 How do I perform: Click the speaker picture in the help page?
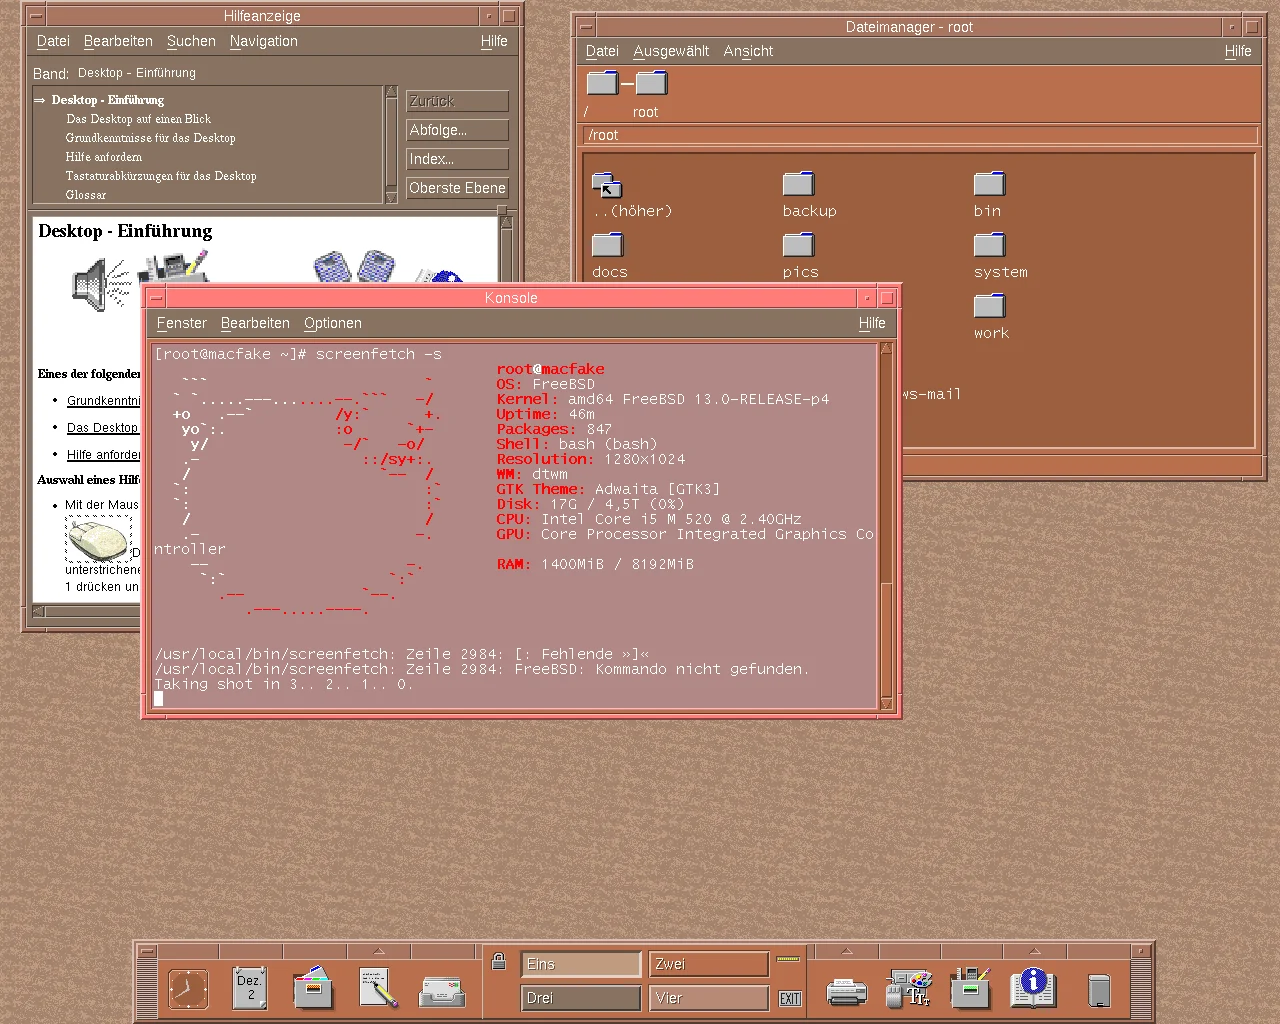102,284
